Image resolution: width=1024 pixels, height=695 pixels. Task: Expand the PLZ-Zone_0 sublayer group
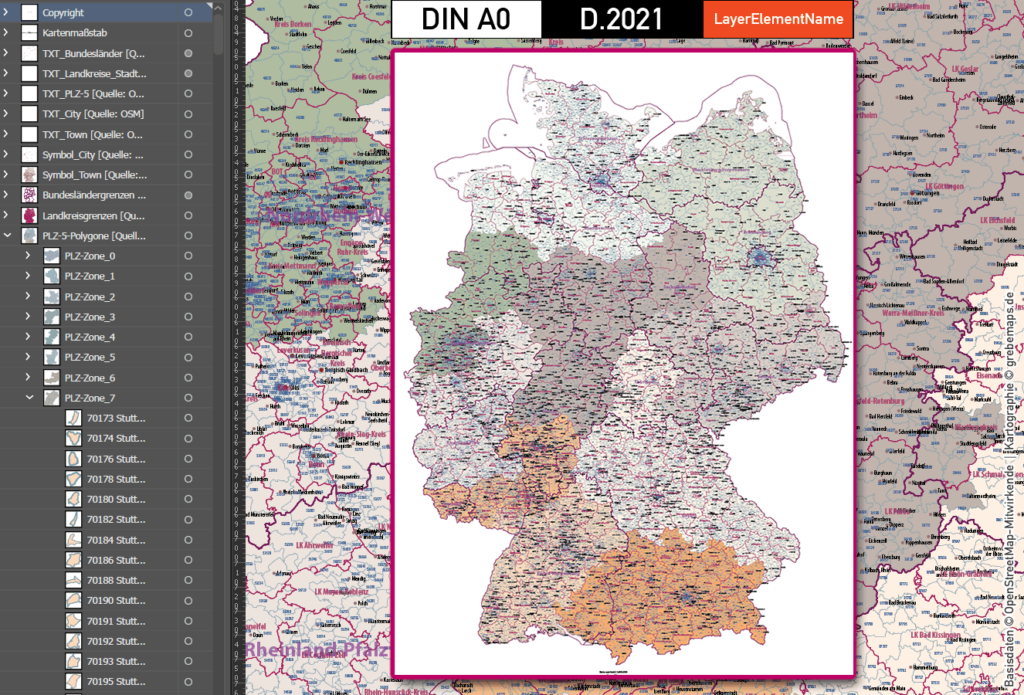click(x=28, y=256)
